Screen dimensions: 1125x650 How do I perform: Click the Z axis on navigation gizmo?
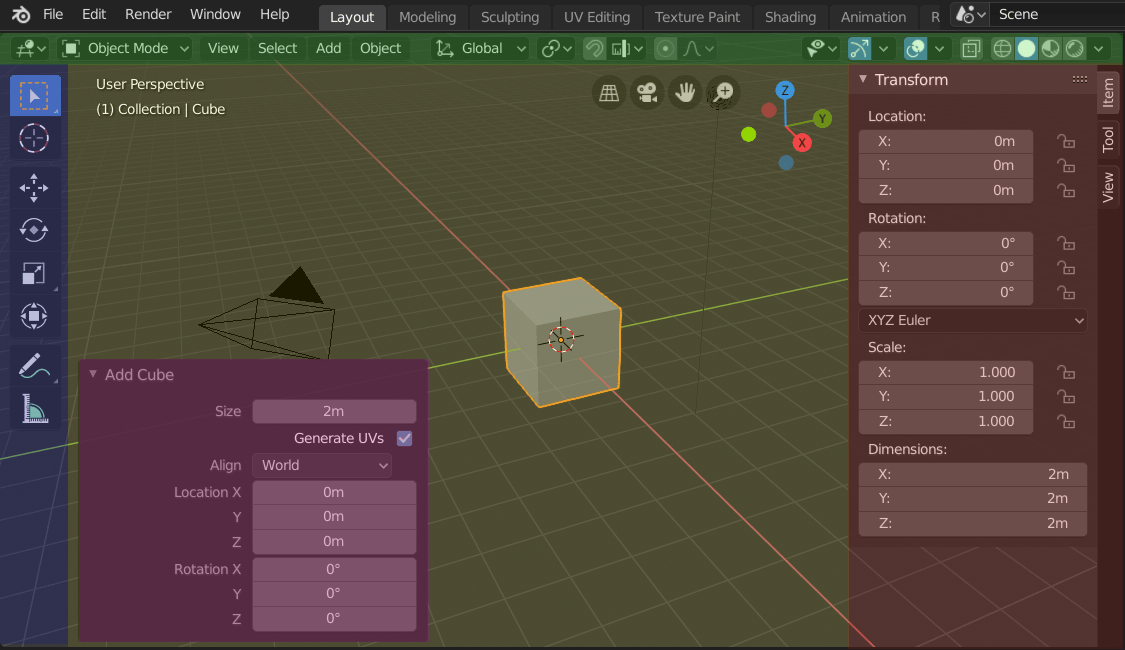pyautogui.click(x=785, y=90)
